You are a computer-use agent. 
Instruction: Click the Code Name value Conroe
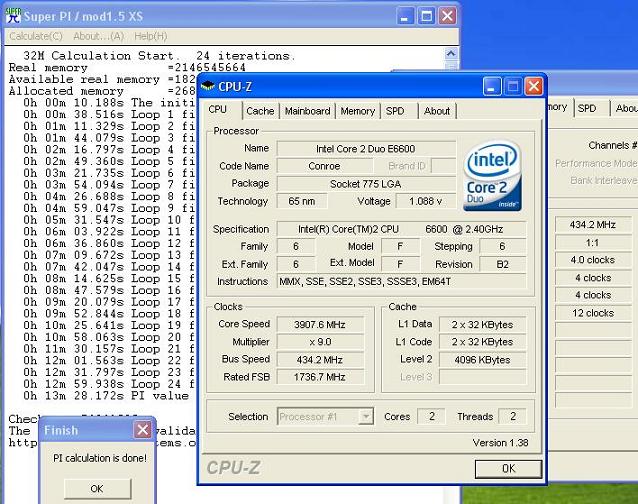tap(324, 166)
